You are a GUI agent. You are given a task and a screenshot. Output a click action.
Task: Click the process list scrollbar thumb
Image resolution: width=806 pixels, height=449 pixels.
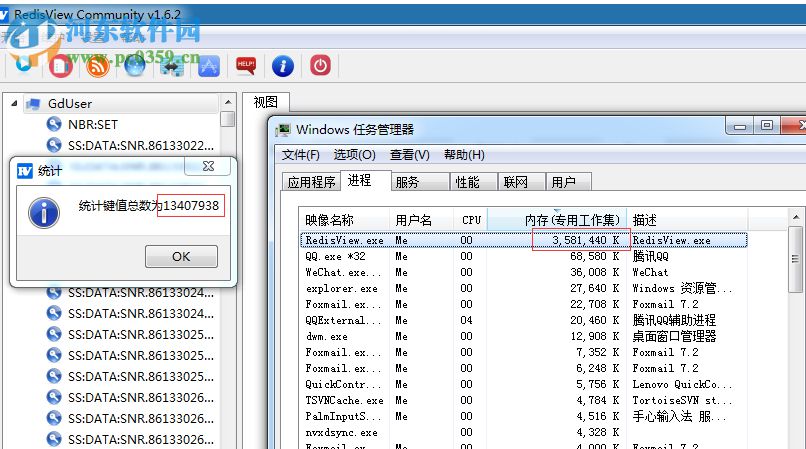[796, 259]
